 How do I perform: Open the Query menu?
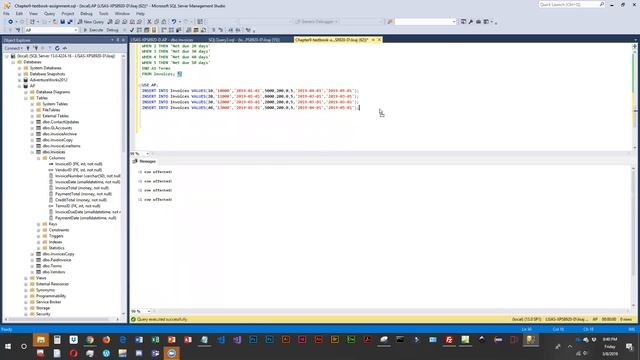click(49, 13)
